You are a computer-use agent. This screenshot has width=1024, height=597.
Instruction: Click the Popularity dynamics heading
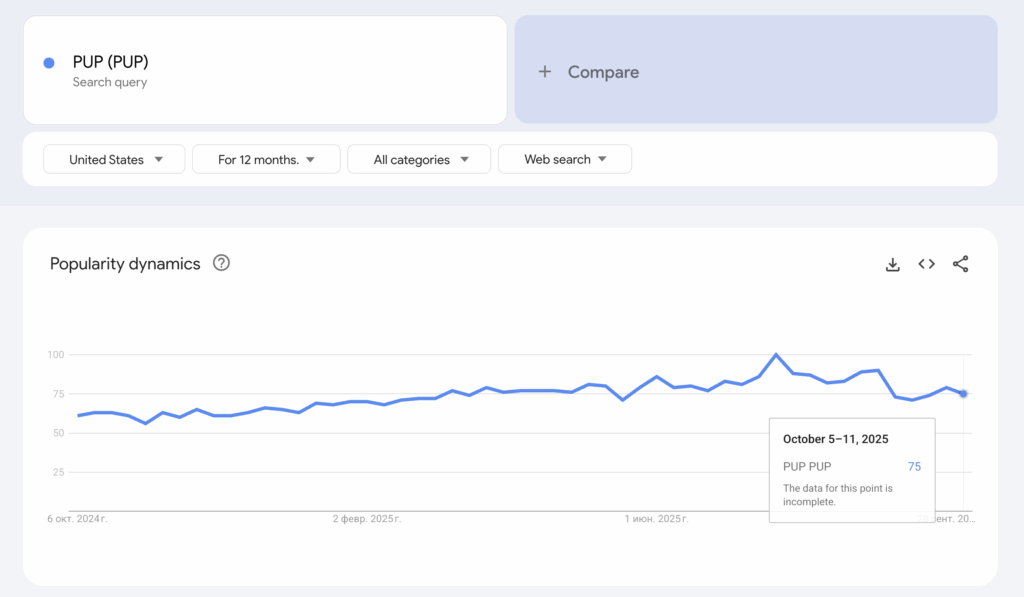tap(125, 264)
